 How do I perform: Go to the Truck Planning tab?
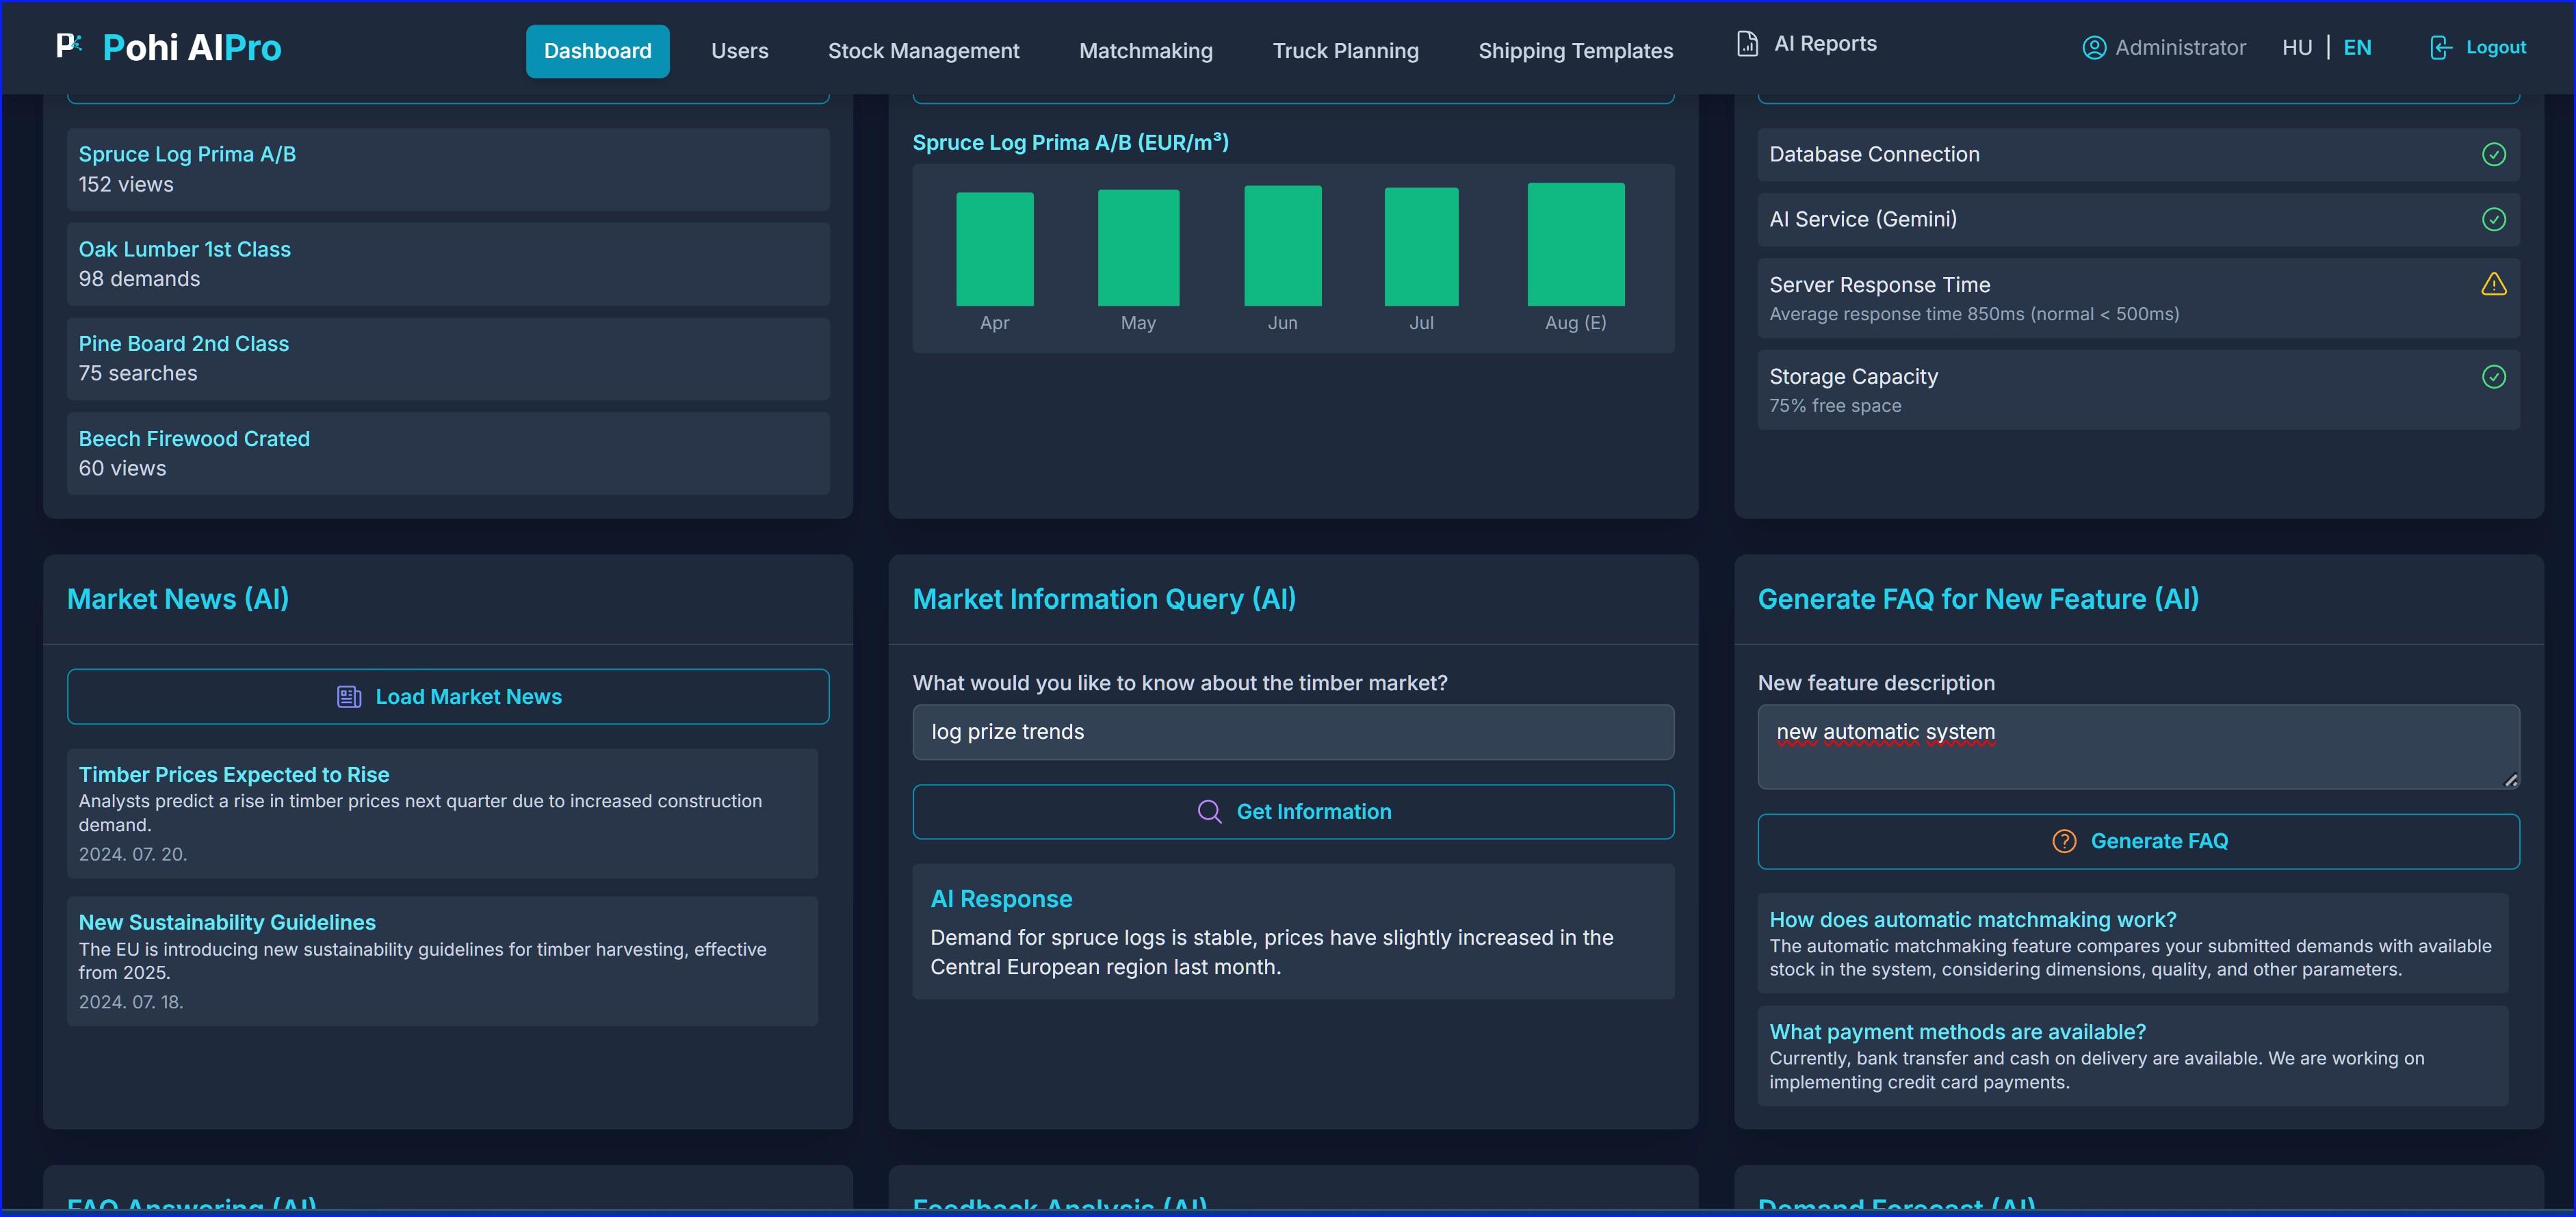tap(1345, 51)
